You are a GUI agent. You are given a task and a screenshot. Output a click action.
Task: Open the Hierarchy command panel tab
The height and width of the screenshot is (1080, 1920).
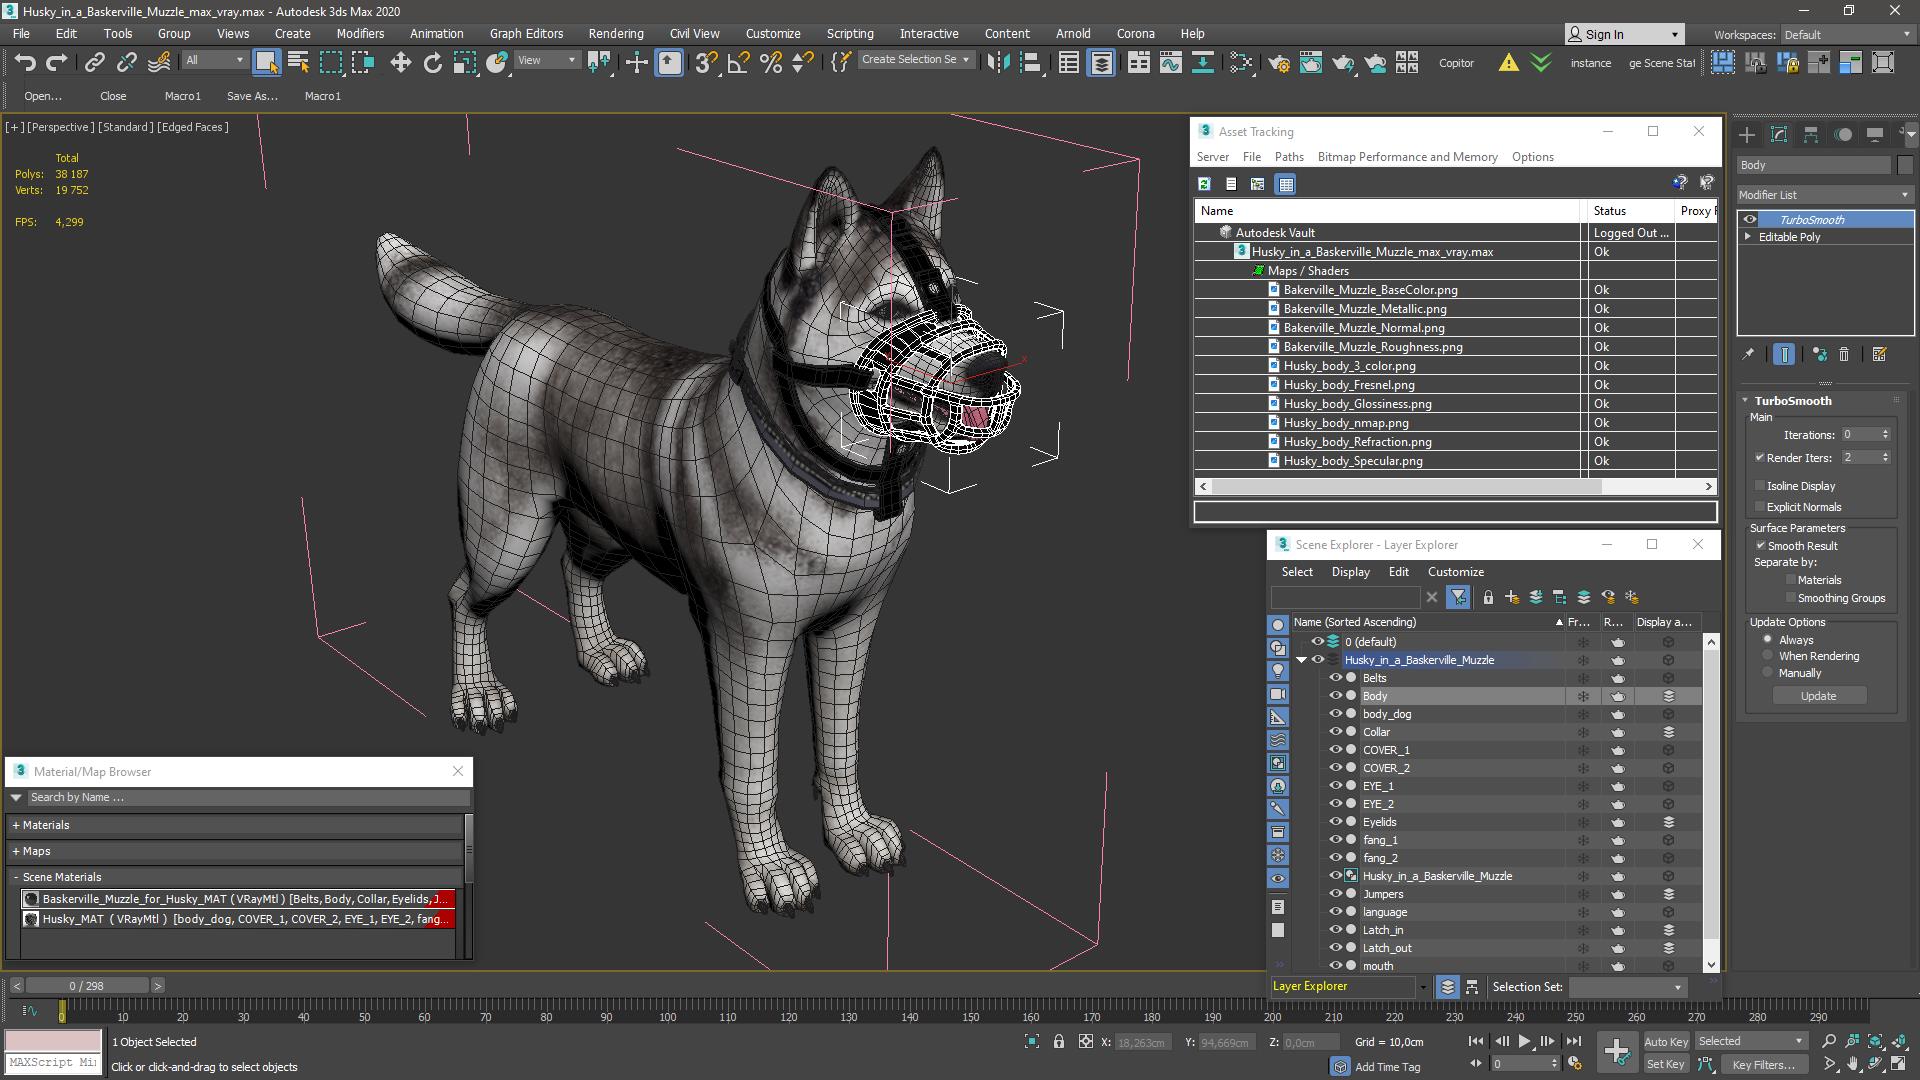click(1811, 135)
